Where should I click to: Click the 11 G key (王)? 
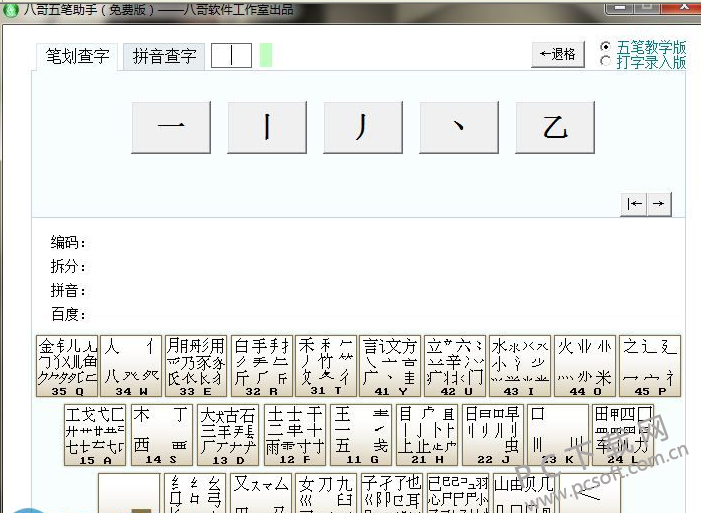pos(361,435)
